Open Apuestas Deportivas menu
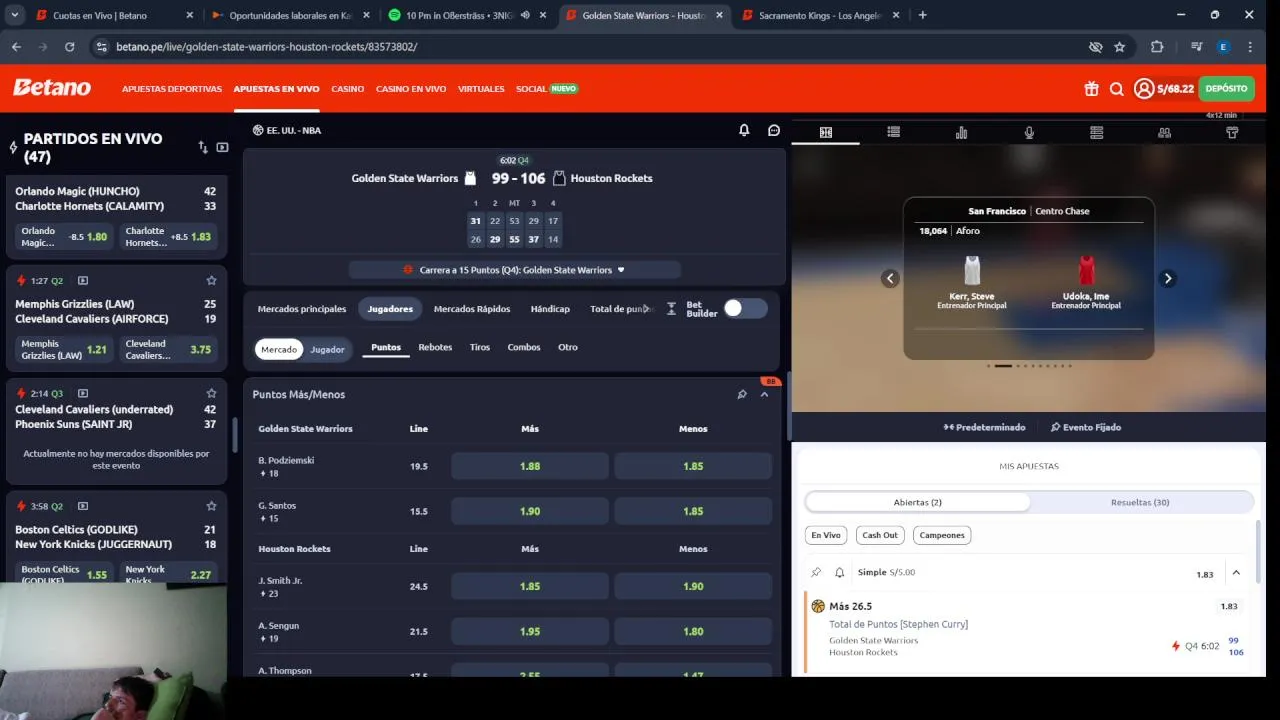1280x720 pixels. pyautogui.click(x=172, y=89)
